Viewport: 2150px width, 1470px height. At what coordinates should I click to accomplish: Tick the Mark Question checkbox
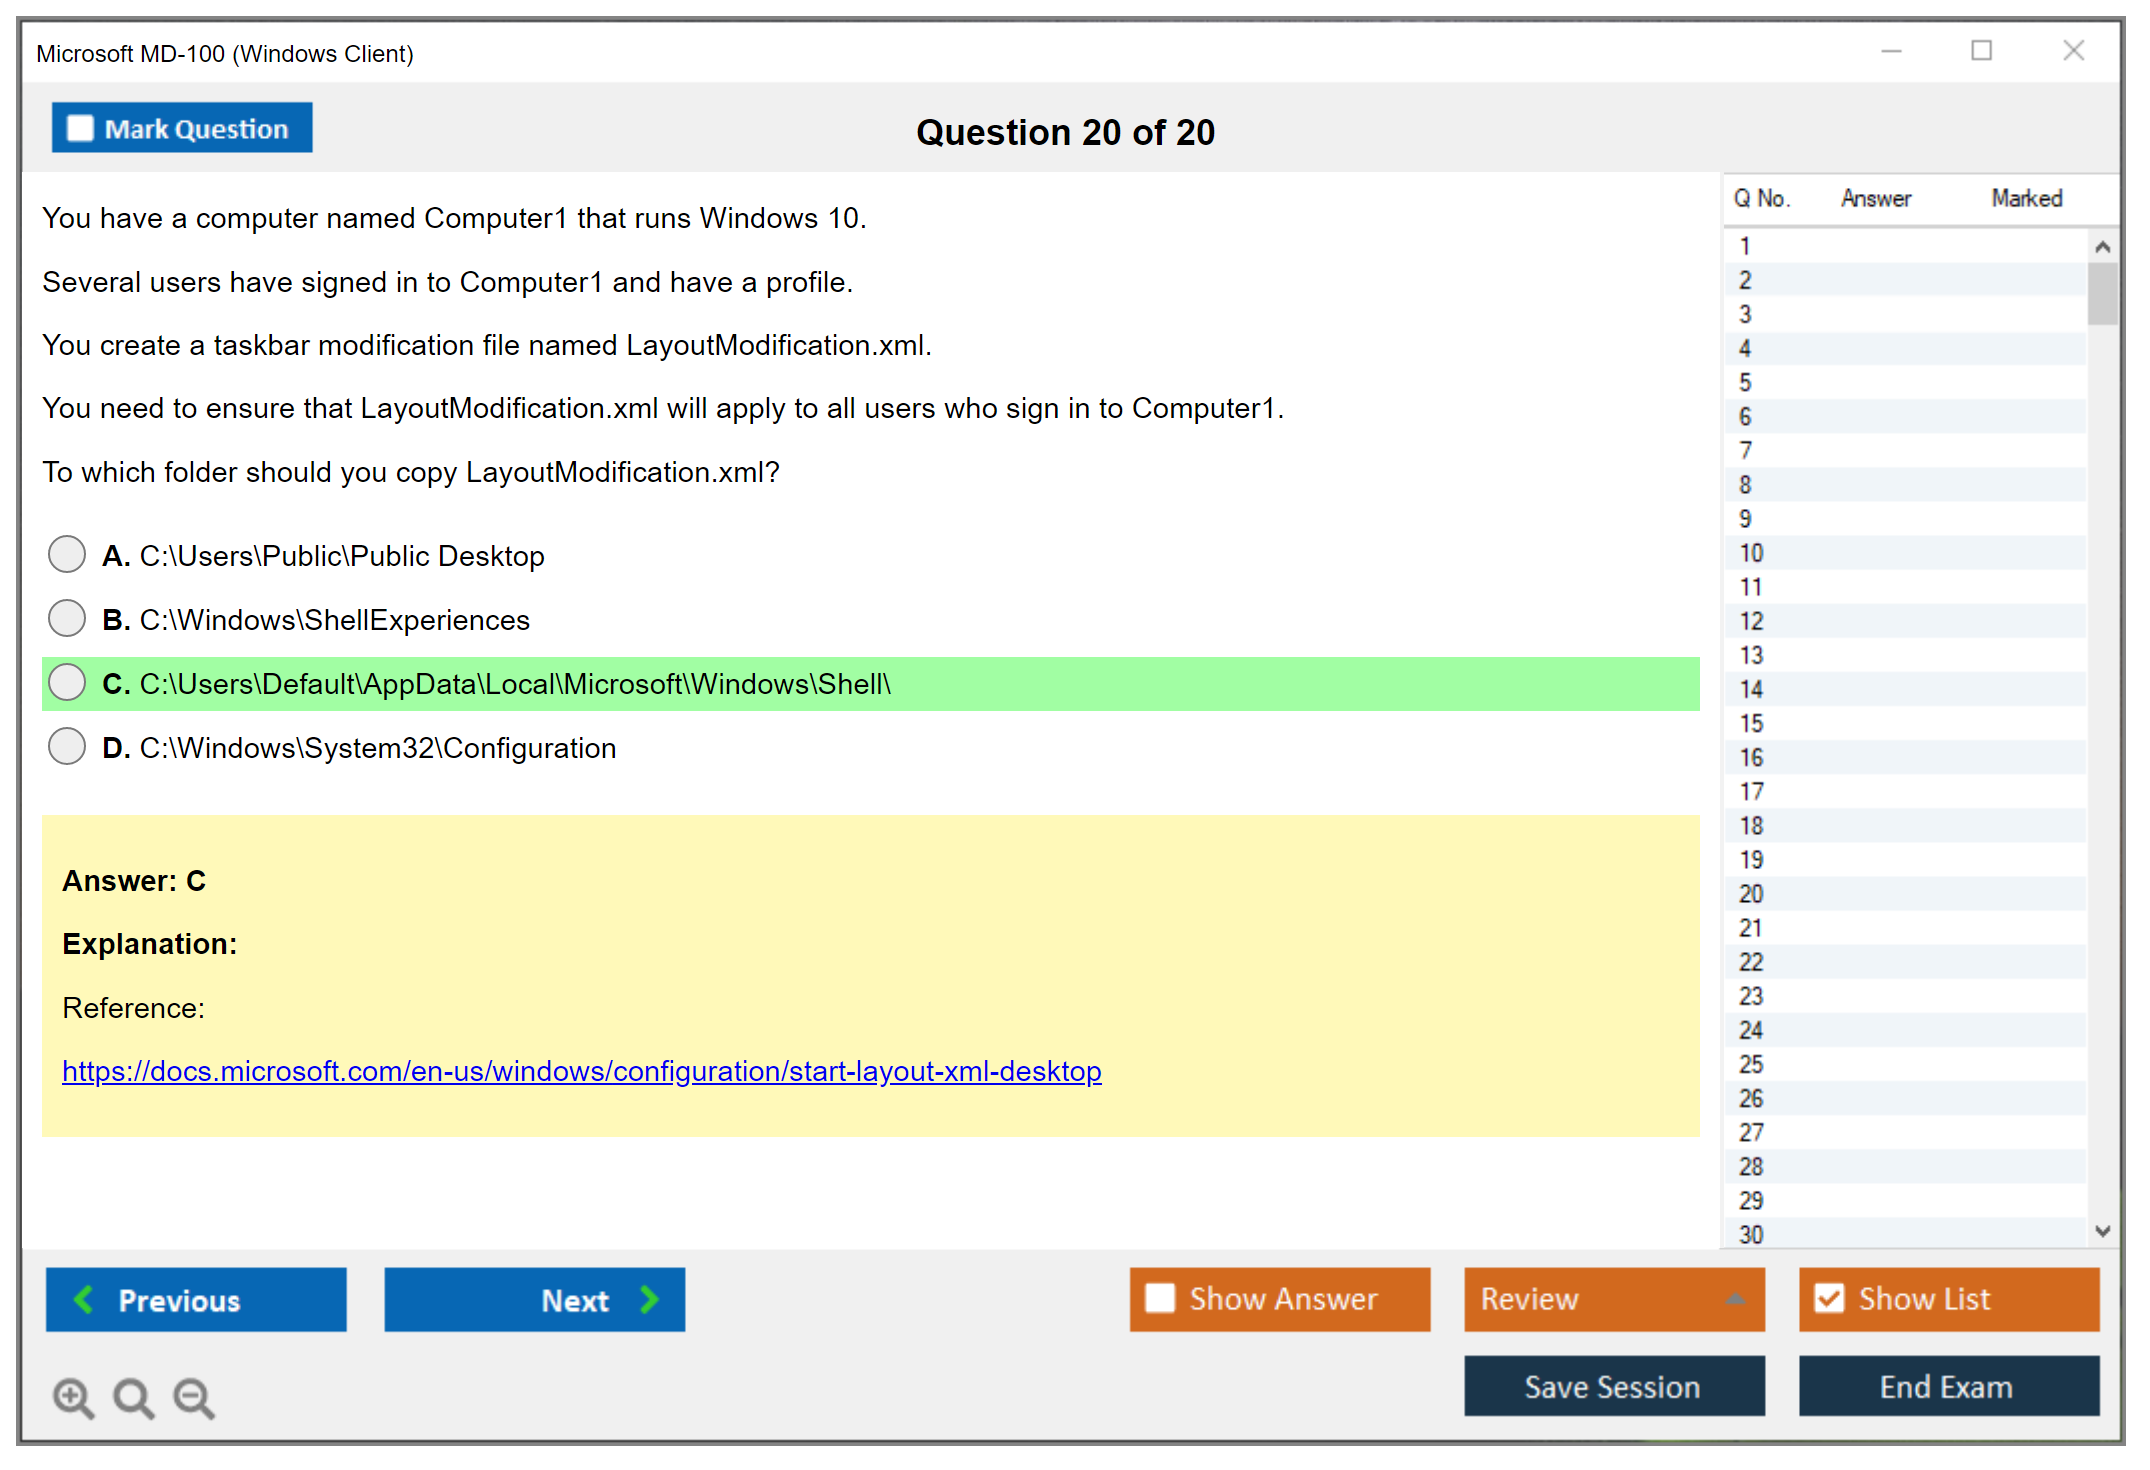tap(80, 129)
